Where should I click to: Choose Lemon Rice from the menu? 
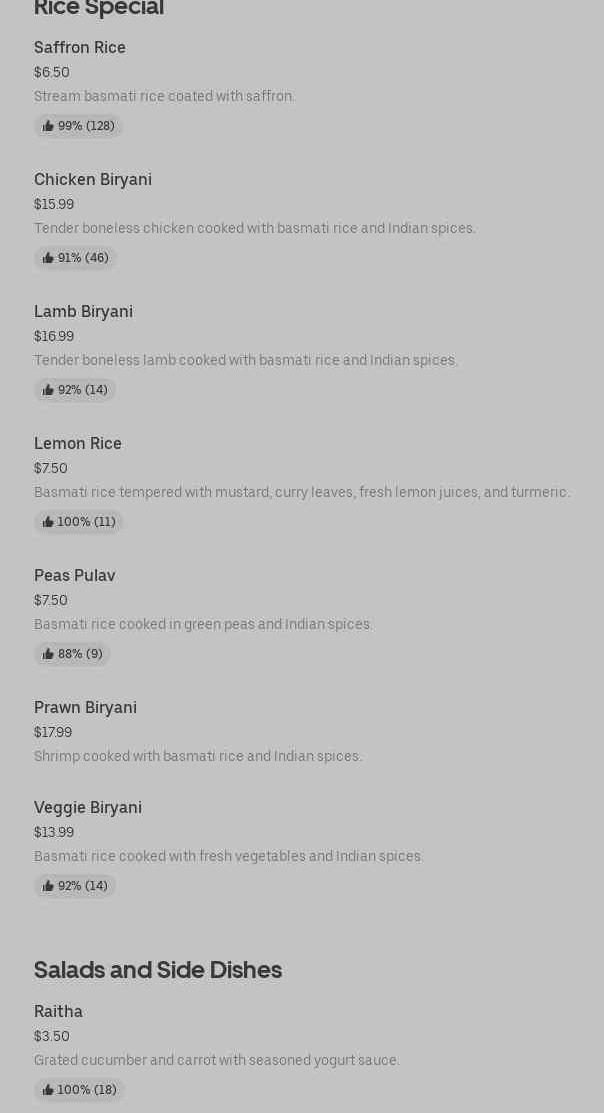coord(78,444)
